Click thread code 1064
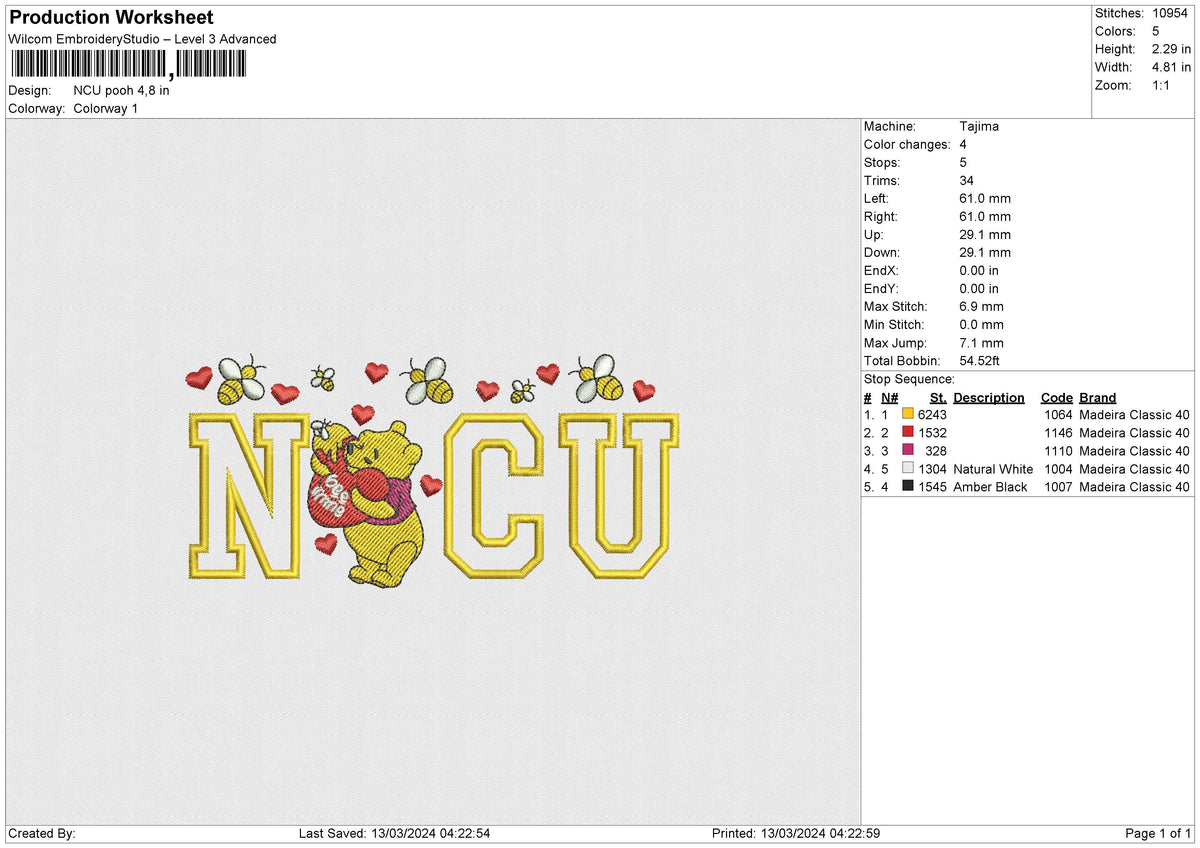The width and height of the screenshot is (1200, 848). tap(1058, 414)
